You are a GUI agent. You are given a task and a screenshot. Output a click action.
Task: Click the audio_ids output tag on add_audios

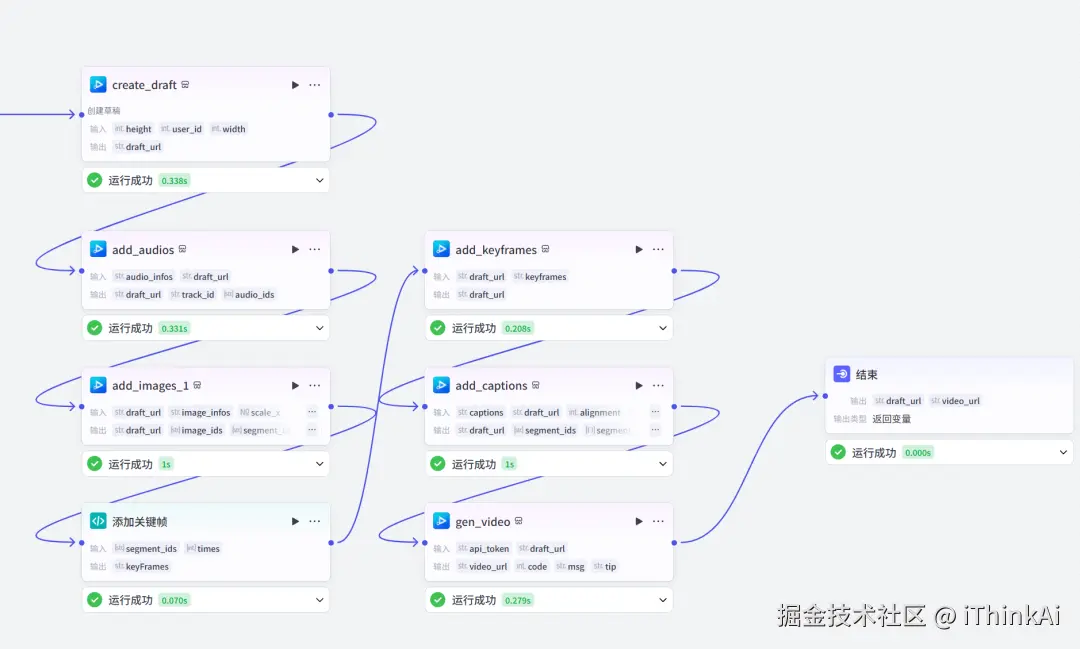250,294
